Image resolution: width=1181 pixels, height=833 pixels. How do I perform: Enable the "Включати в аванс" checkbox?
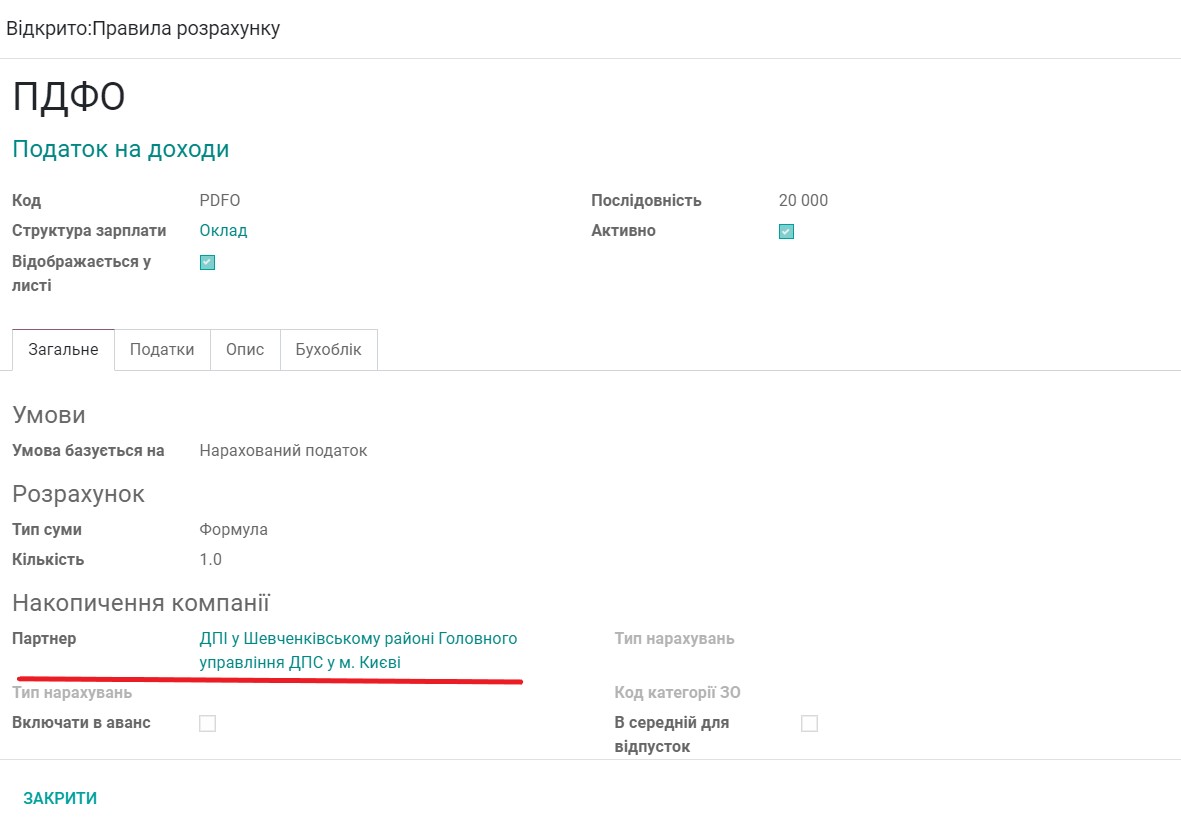tap(207, 722)
